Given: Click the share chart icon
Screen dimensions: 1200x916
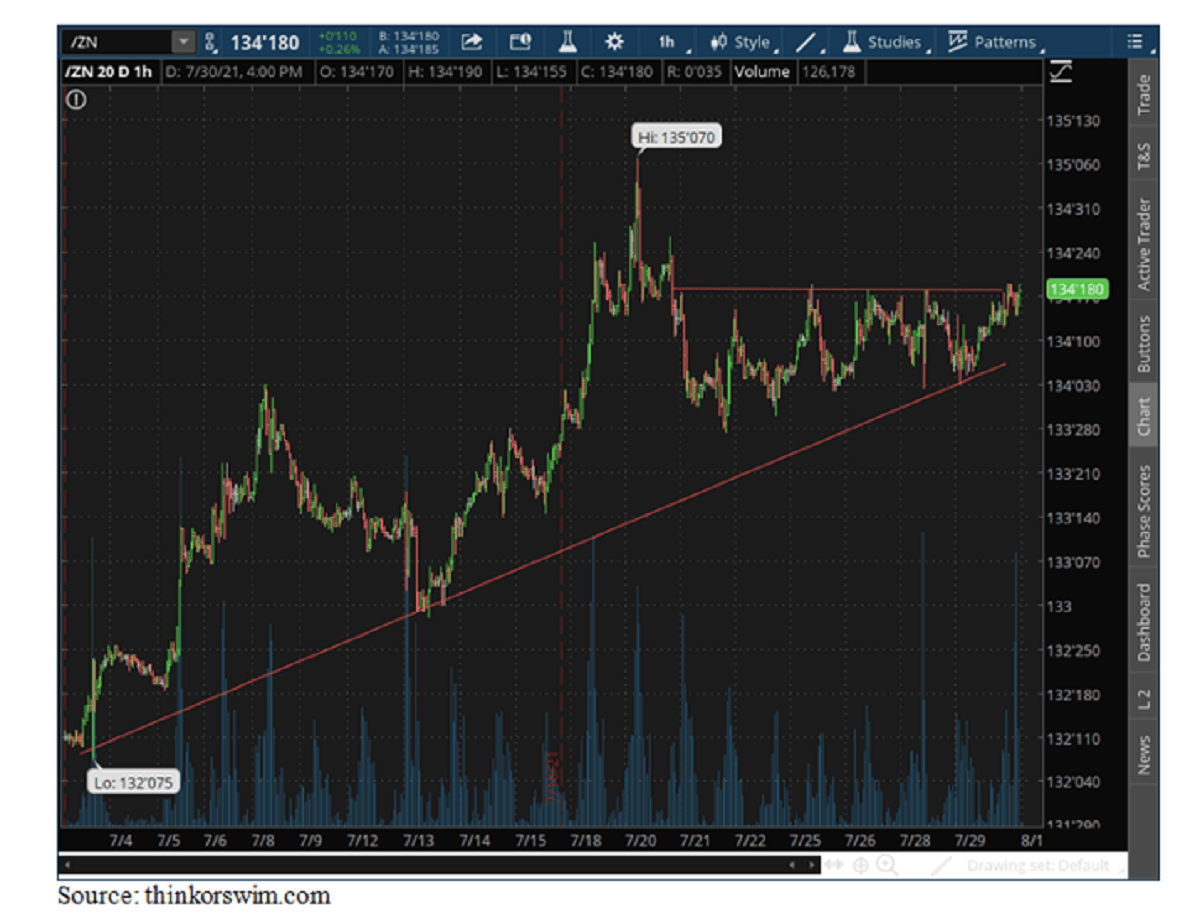Looking at the screenshot, I should tap(471, 42).
